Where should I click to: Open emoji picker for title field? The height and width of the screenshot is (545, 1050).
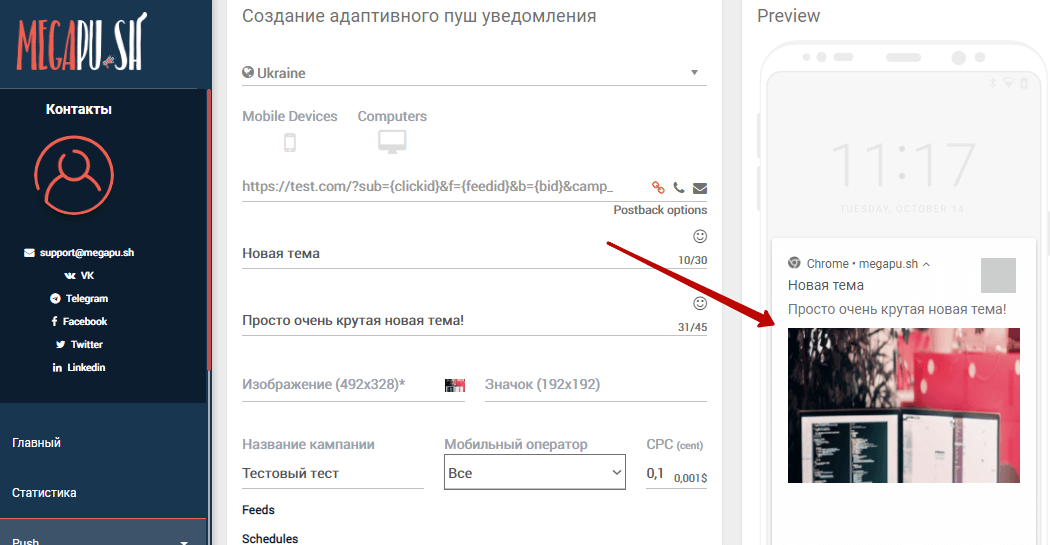coord(700,236)
